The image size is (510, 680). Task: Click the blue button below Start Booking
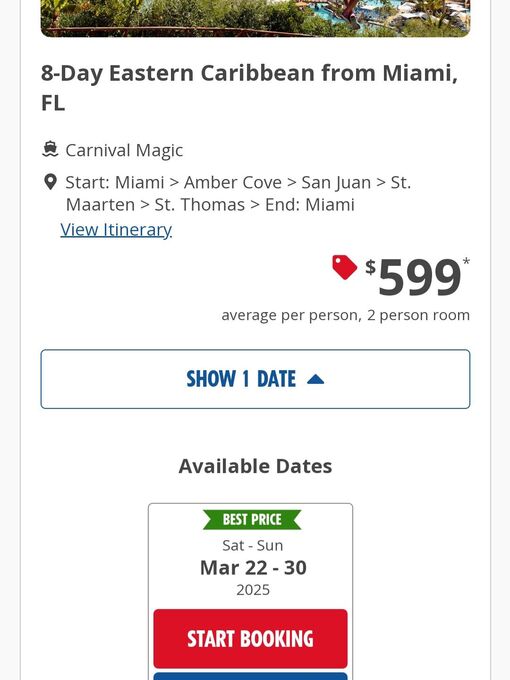pyautogui.click(x=250, y=676)
